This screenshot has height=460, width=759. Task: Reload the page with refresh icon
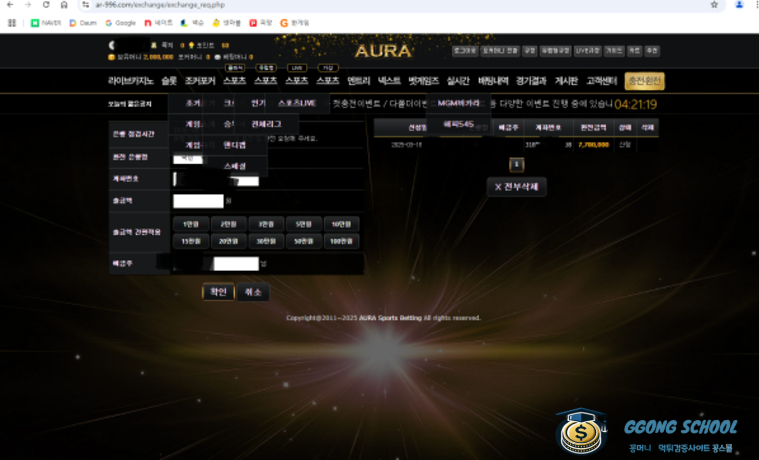[x=46, y=5]
